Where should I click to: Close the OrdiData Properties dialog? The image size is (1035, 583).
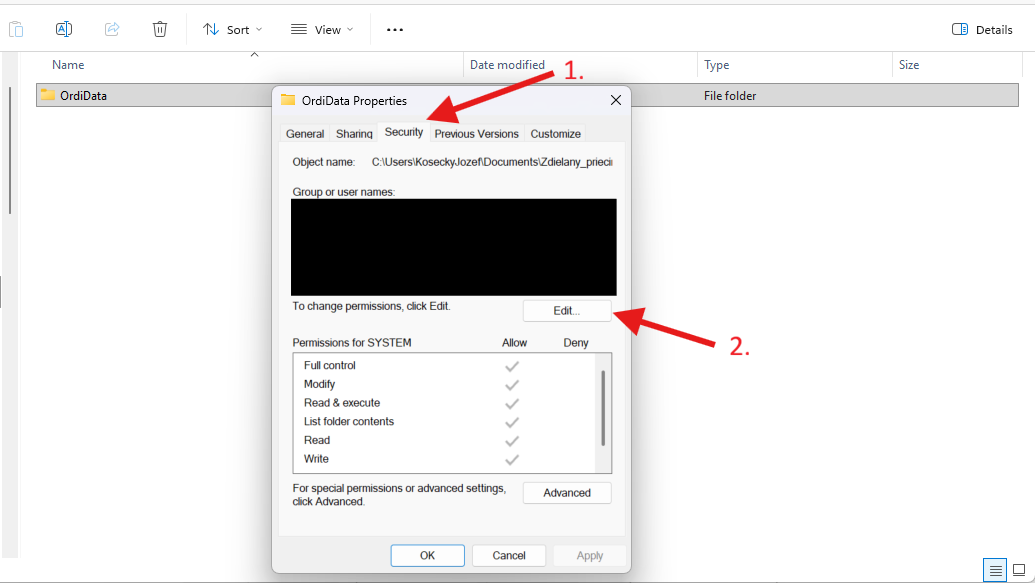(615, 100)
